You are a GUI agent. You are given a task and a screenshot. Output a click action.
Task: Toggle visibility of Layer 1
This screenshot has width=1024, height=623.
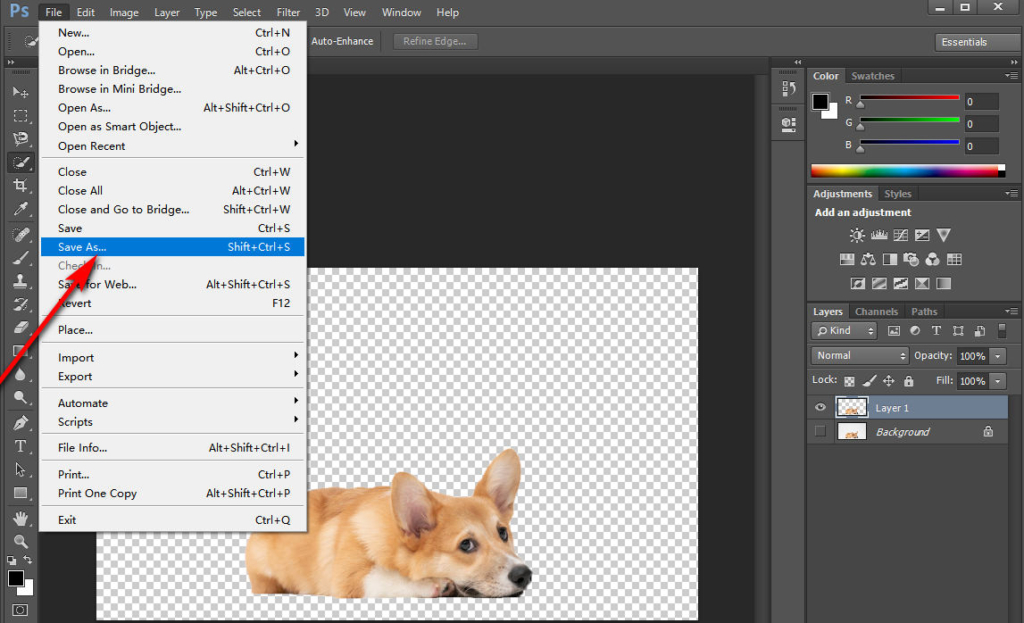click(820, 407)
